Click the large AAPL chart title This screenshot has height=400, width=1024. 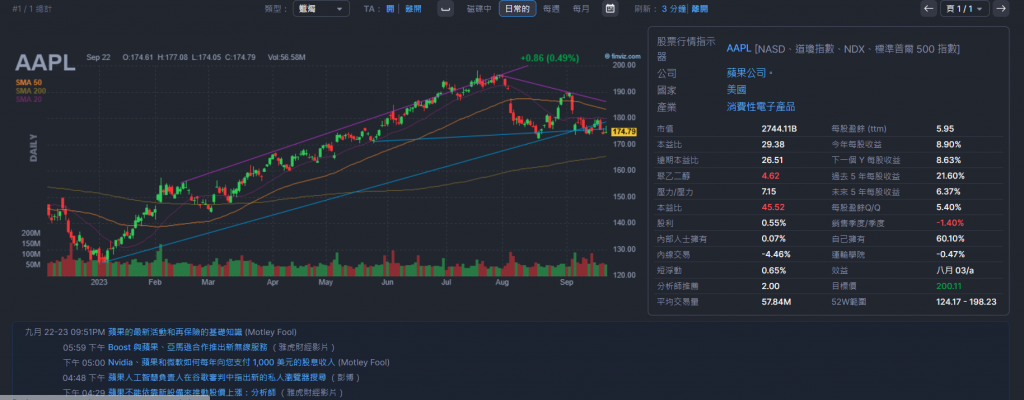[x=46, y=63]
